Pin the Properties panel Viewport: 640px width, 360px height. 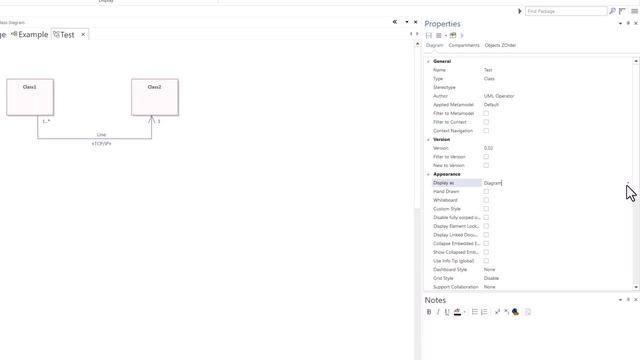(x=628, y=24)
